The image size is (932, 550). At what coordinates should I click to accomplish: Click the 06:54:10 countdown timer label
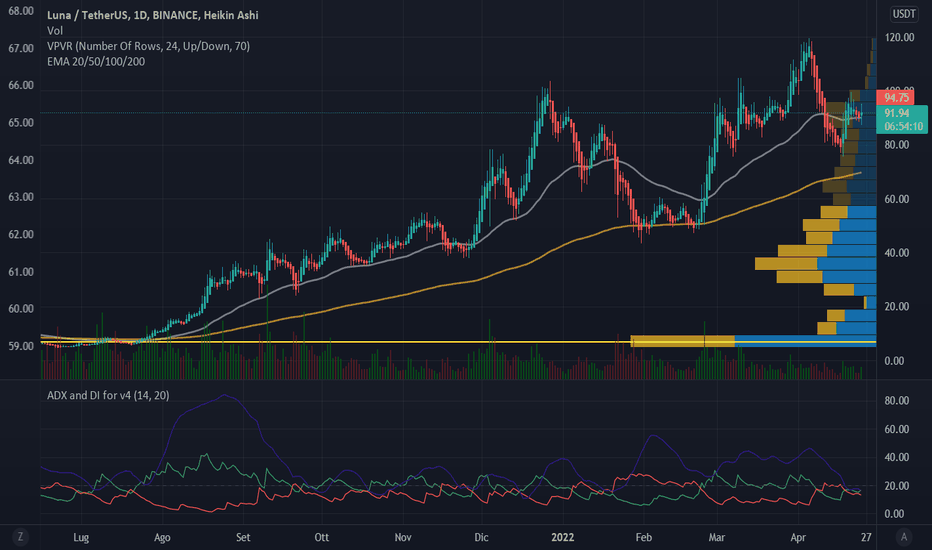coord(903,126)
